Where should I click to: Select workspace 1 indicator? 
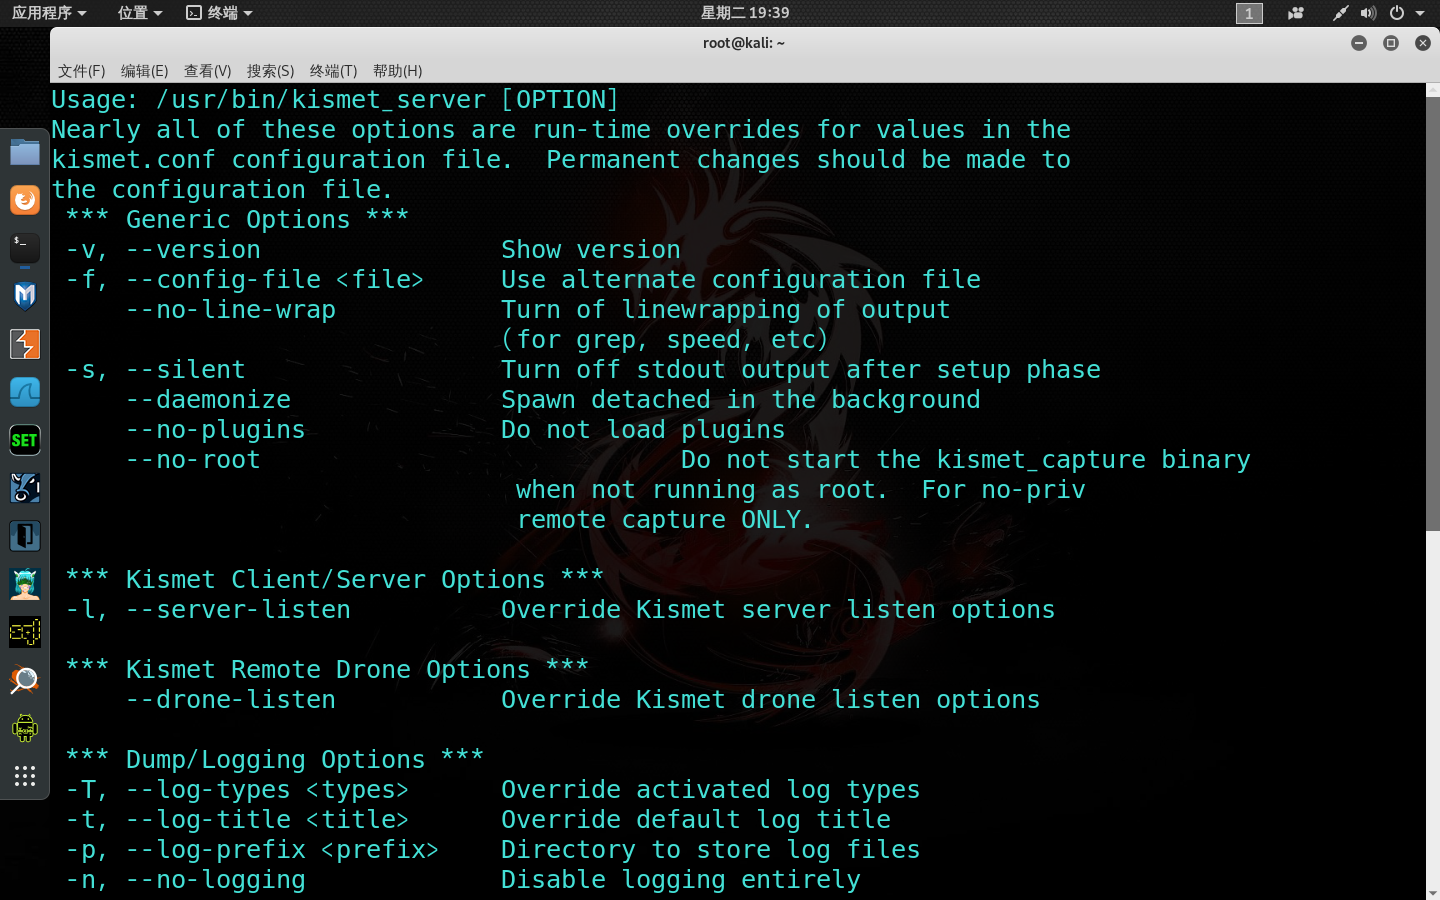(1249, 13)
